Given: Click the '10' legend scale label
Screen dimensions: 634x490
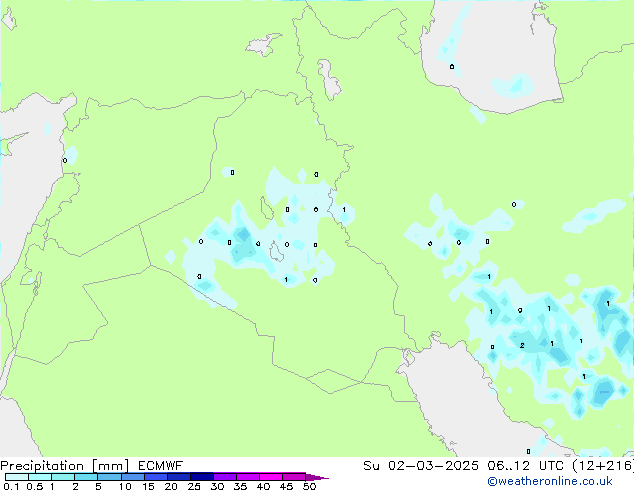Looking at the screenshot, I should tap(125, 486).
